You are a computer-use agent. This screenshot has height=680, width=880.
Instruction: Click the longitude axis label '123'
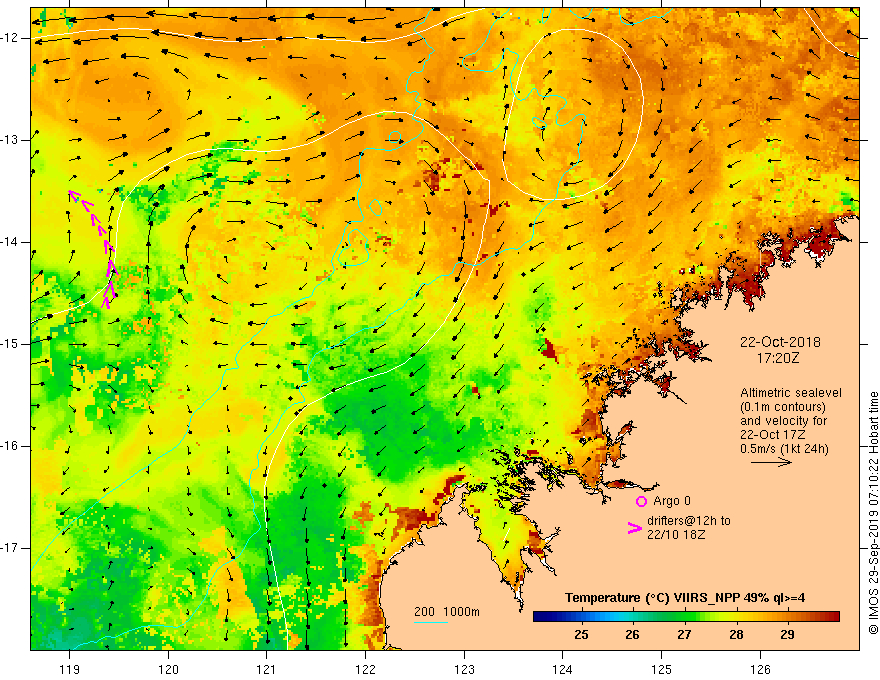(464, 669)
